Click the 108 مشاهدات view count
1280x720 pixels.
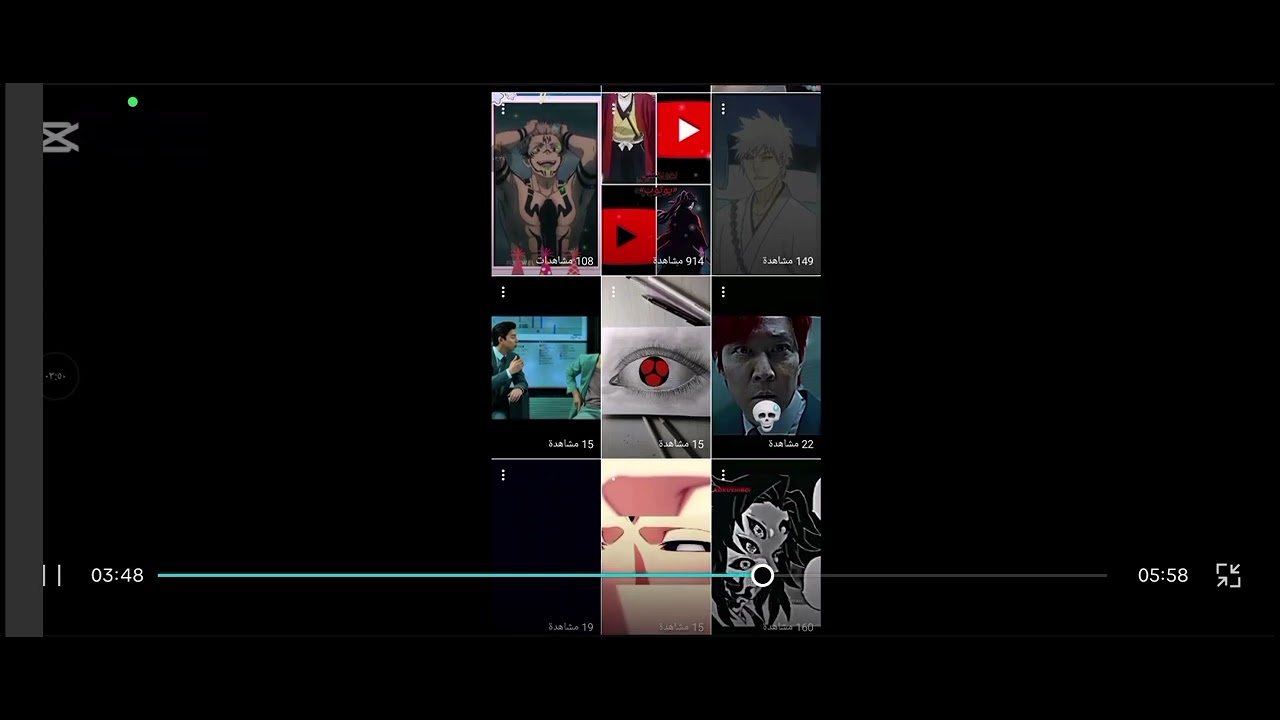coord(565,261)
